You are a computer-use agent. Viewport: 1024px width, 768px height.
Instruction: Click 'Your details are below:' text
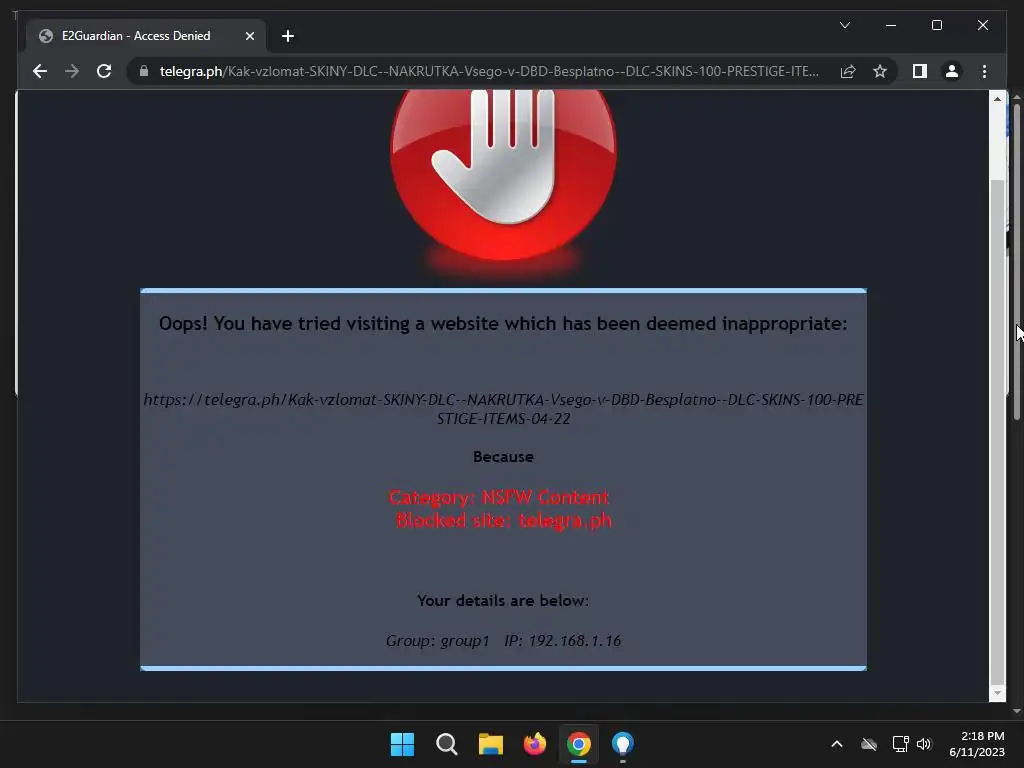(x=503, y=601)
